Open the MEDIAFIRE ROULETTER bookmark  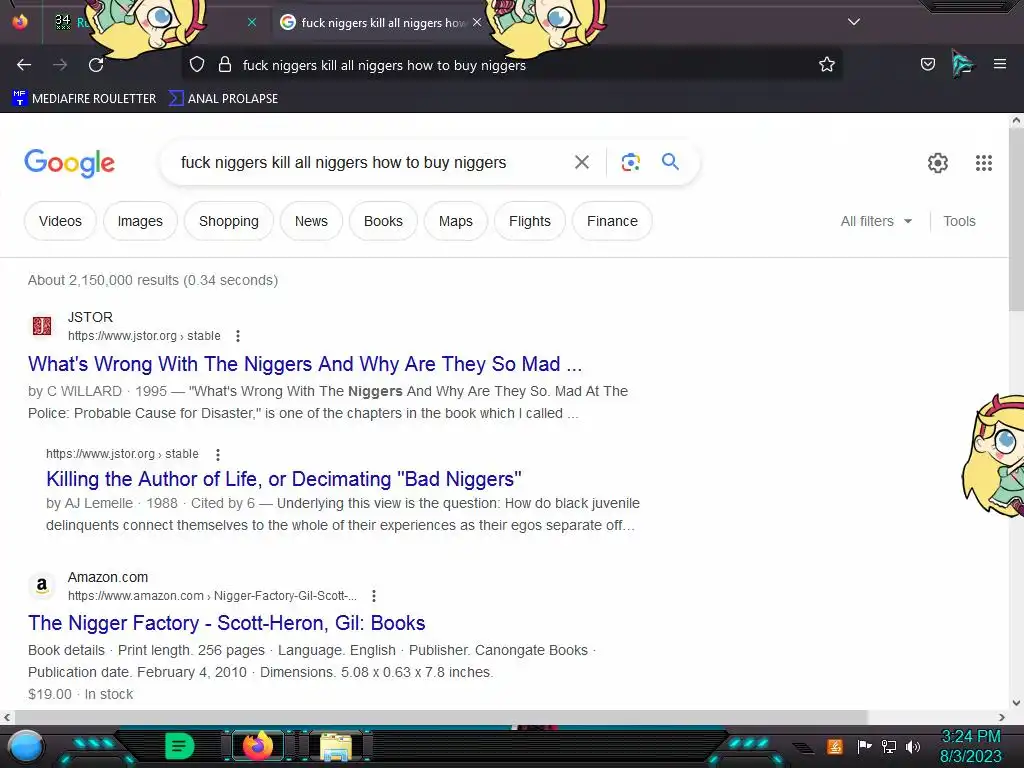(x=84, y=99)
